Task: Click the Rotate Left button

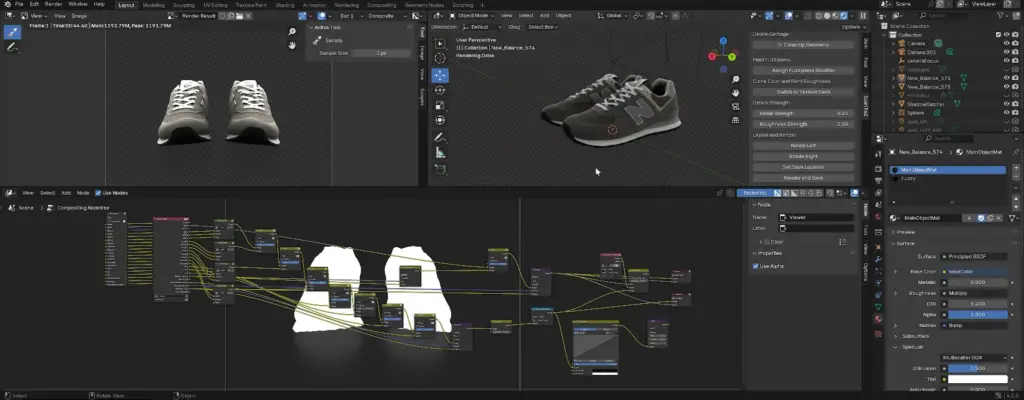Action: click(x=803, y=146)
